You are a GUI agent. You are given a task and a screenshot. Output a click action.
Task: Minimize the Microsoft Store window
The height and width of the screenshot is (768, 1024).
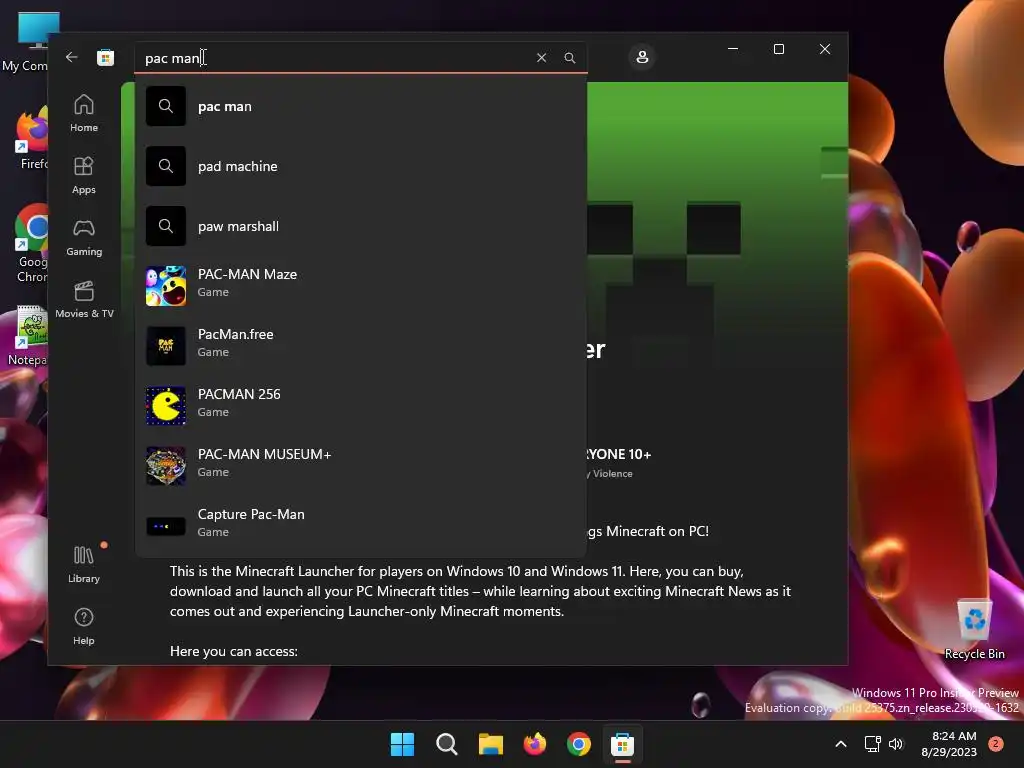733,49
